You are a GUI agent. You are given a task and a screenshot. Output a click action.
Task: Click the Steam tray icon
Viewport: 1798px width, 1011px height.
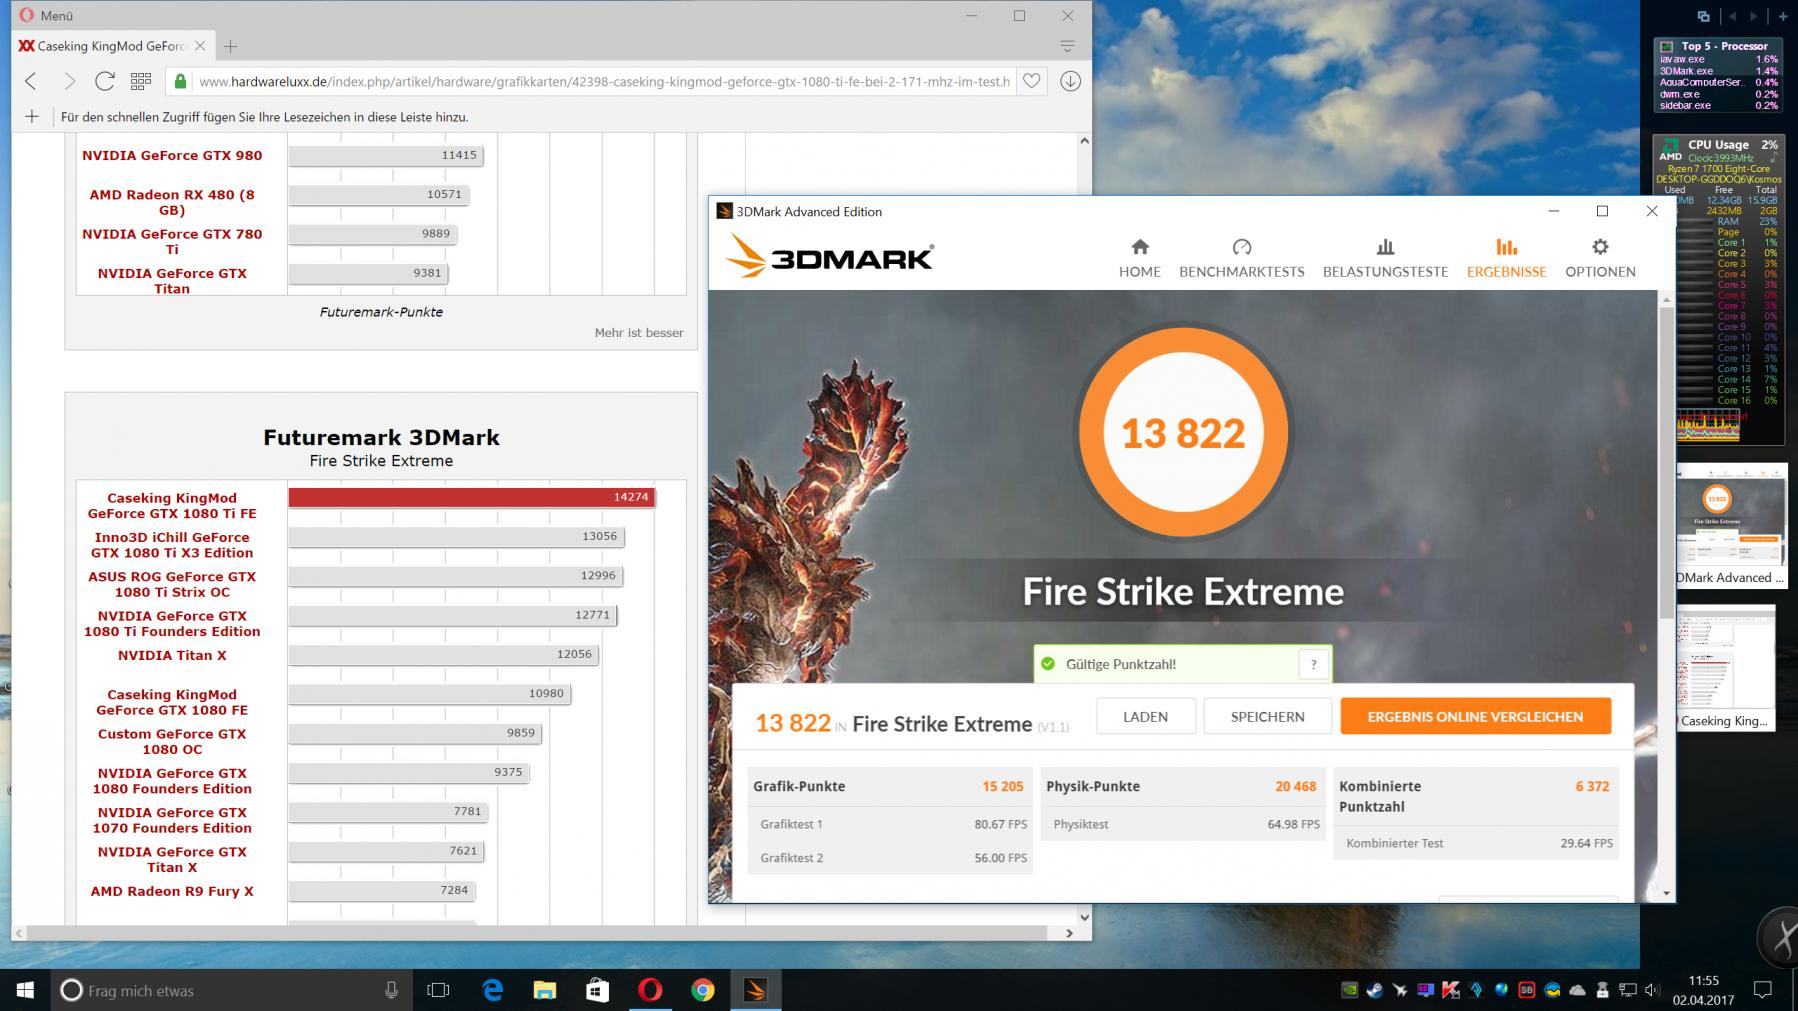click(1375, 990)
